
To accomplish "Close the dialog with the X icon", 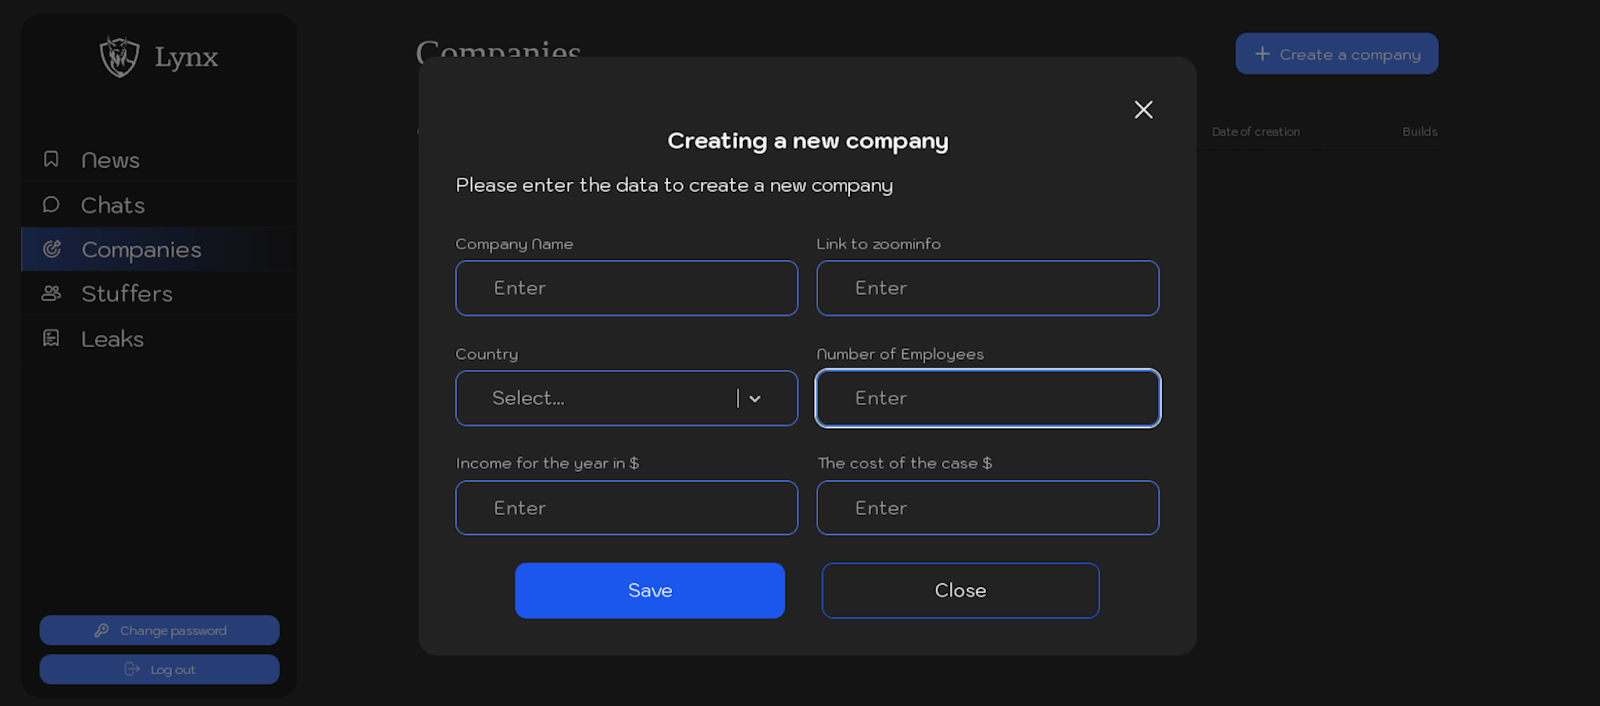I will [1143, 110].
